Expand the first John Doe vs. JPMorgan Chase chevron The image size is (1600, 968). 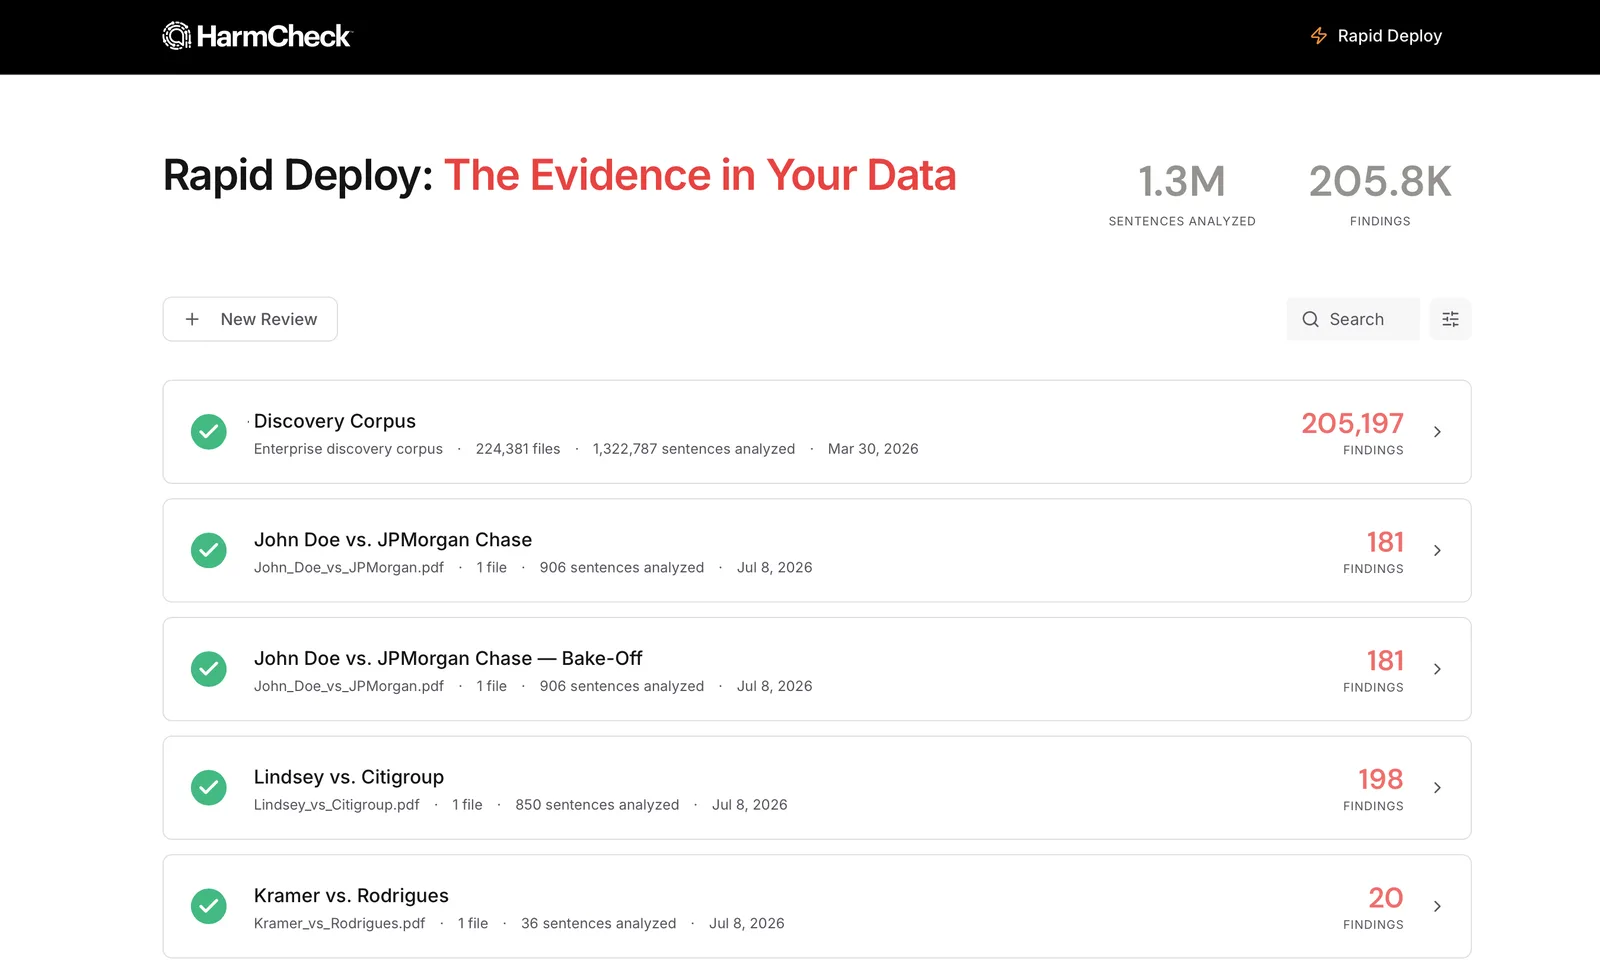1437,550
